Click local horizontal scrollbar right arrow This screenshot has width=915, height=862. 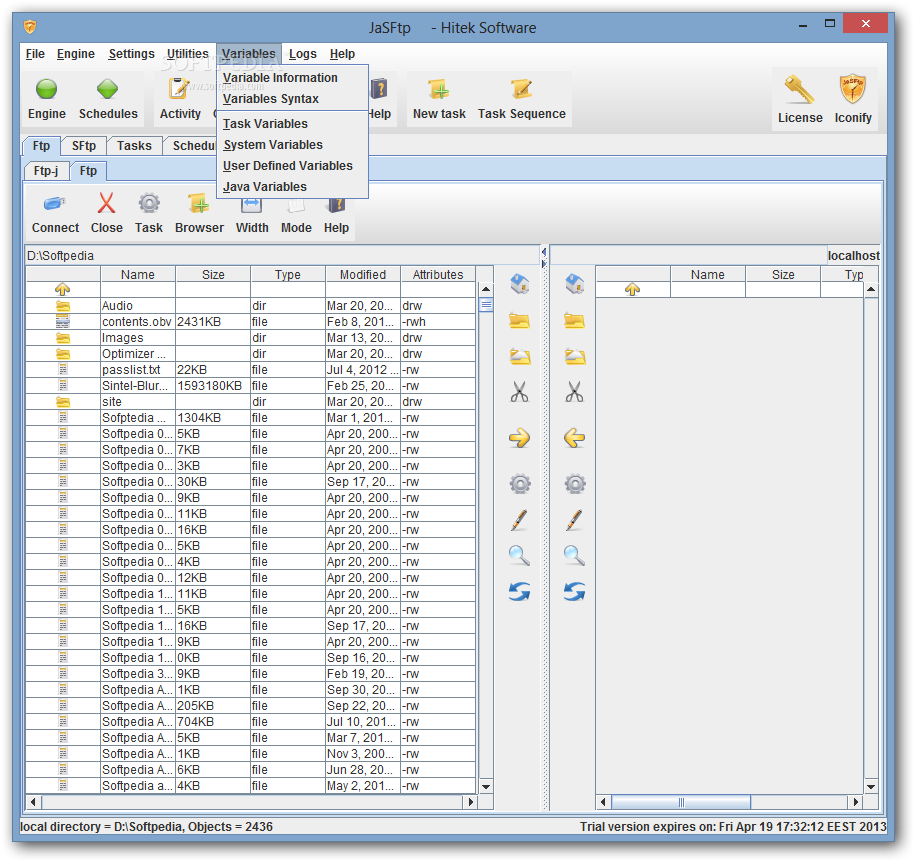click(470, 802)
